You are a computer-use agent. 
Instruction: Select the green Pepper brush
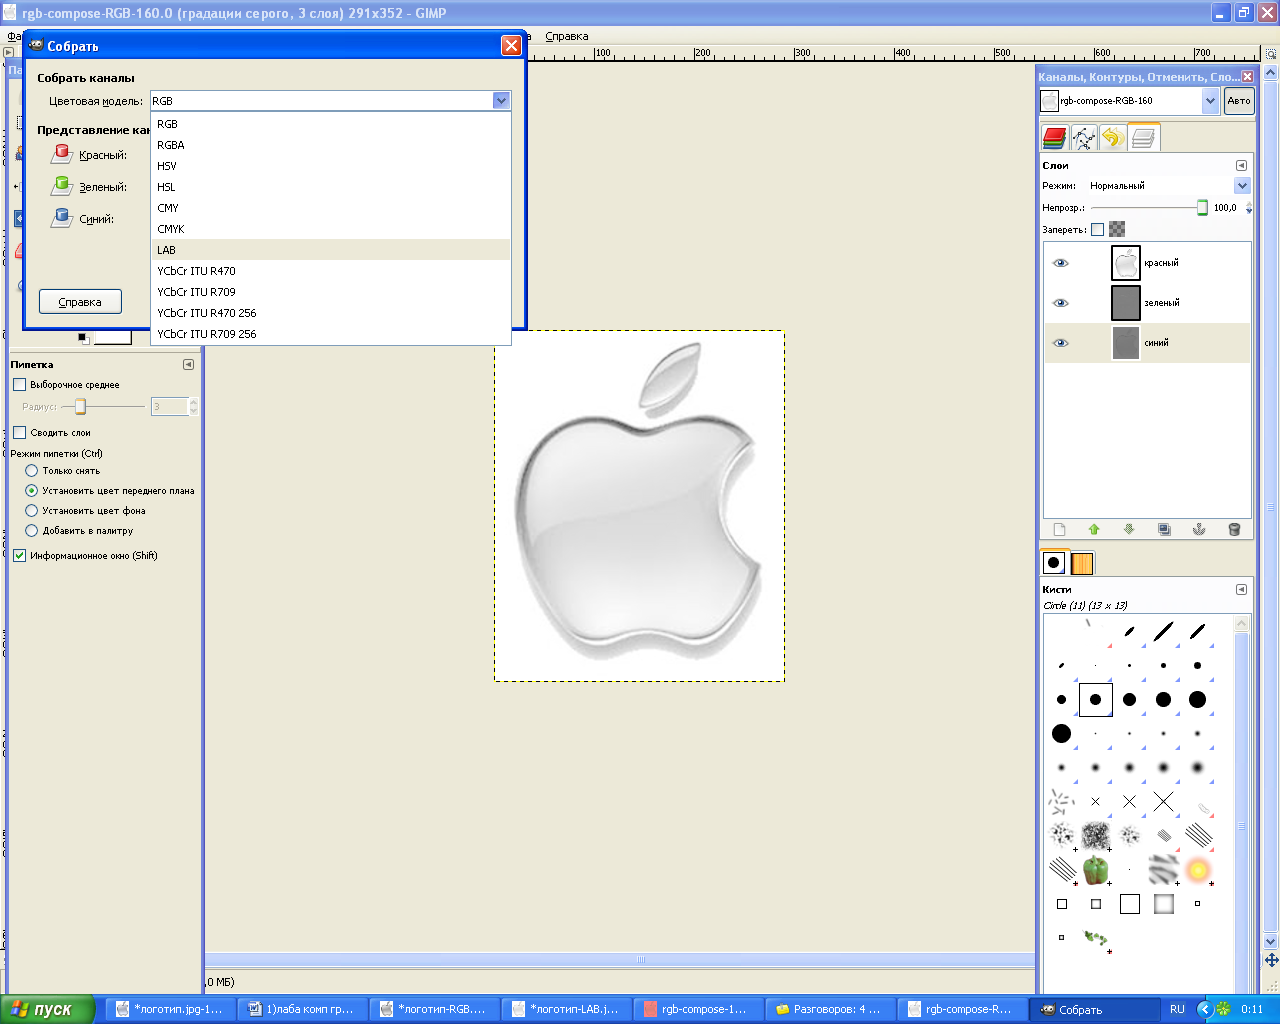point(1096,870)
